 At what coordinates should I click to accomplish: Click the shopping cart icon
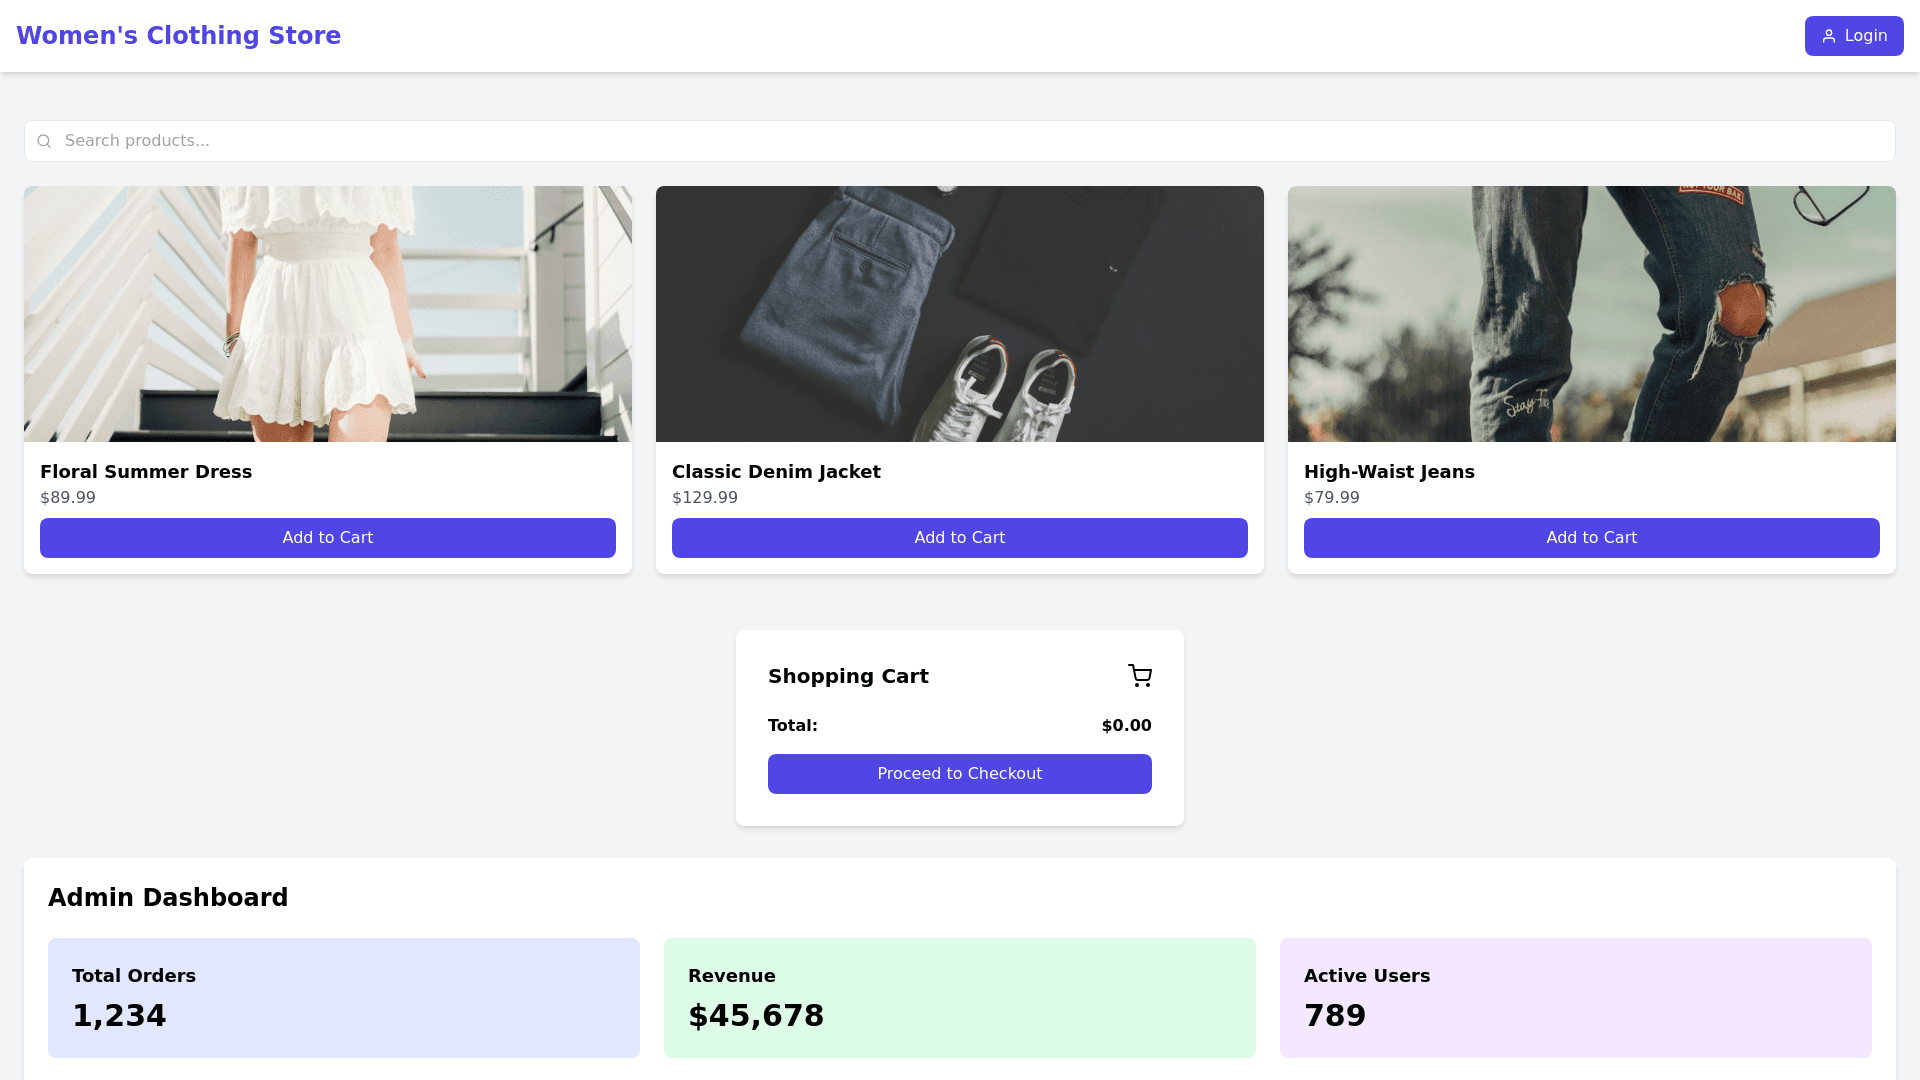point(1140,676)
